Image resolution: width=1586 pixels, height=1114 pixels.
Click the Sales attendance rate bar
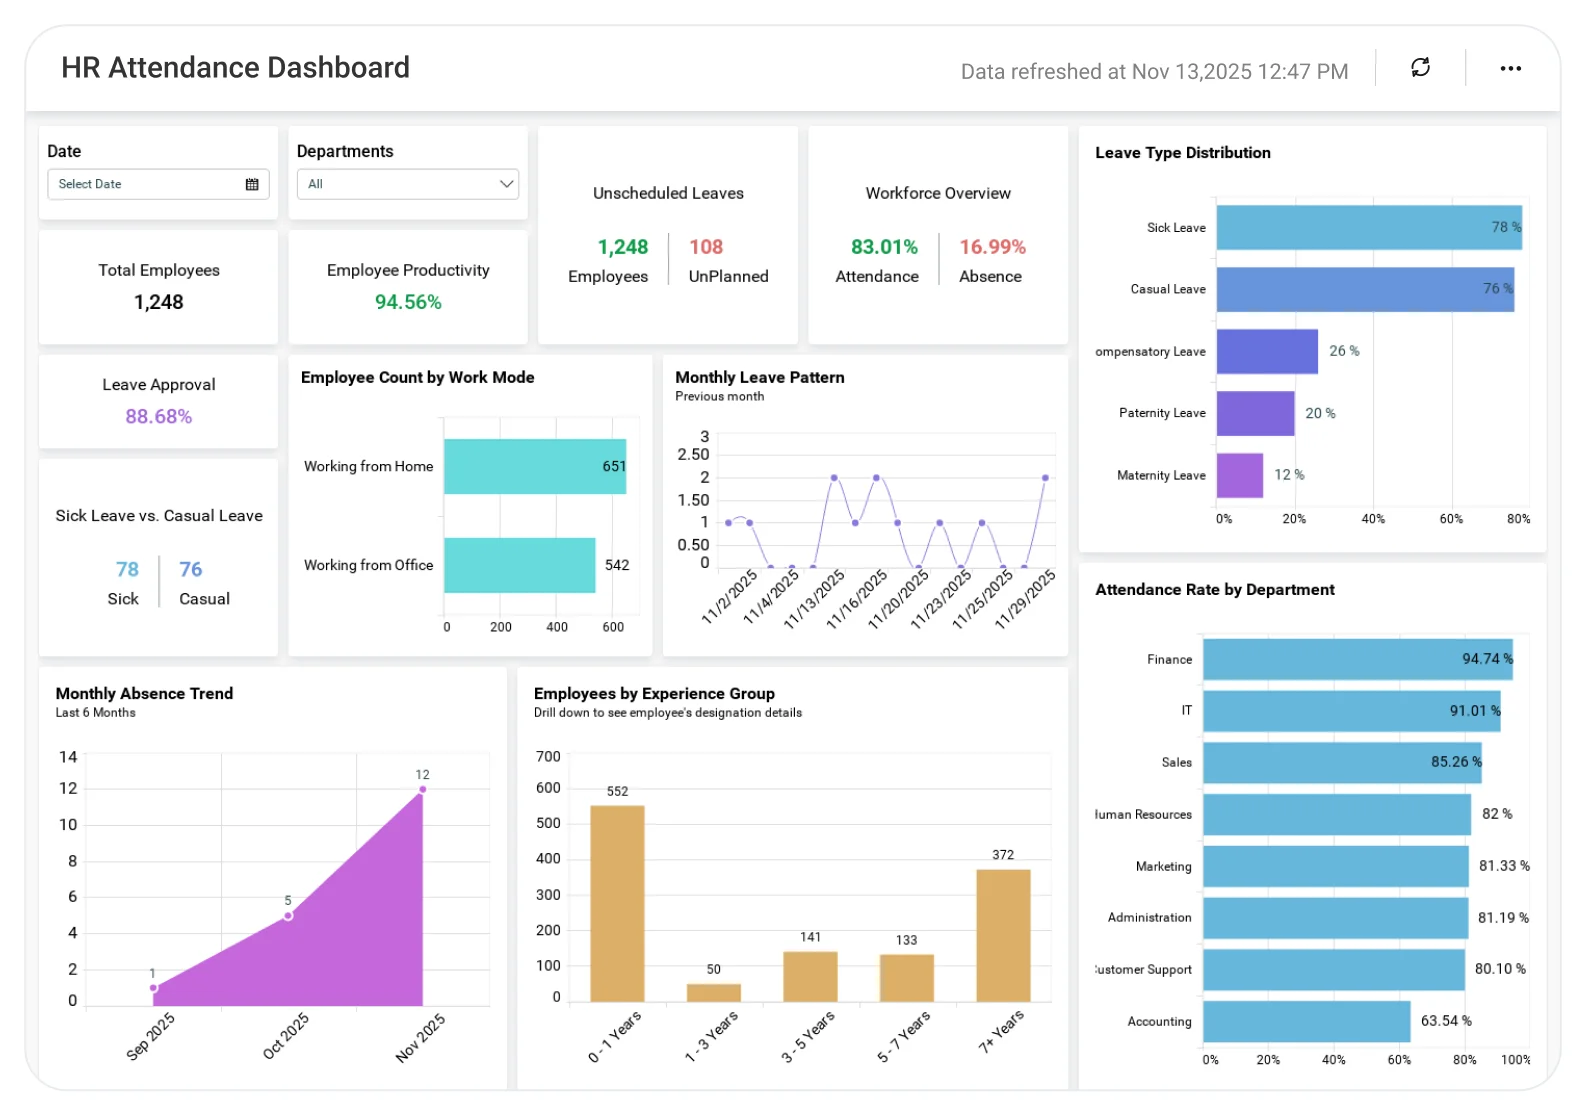[1342, 762]
